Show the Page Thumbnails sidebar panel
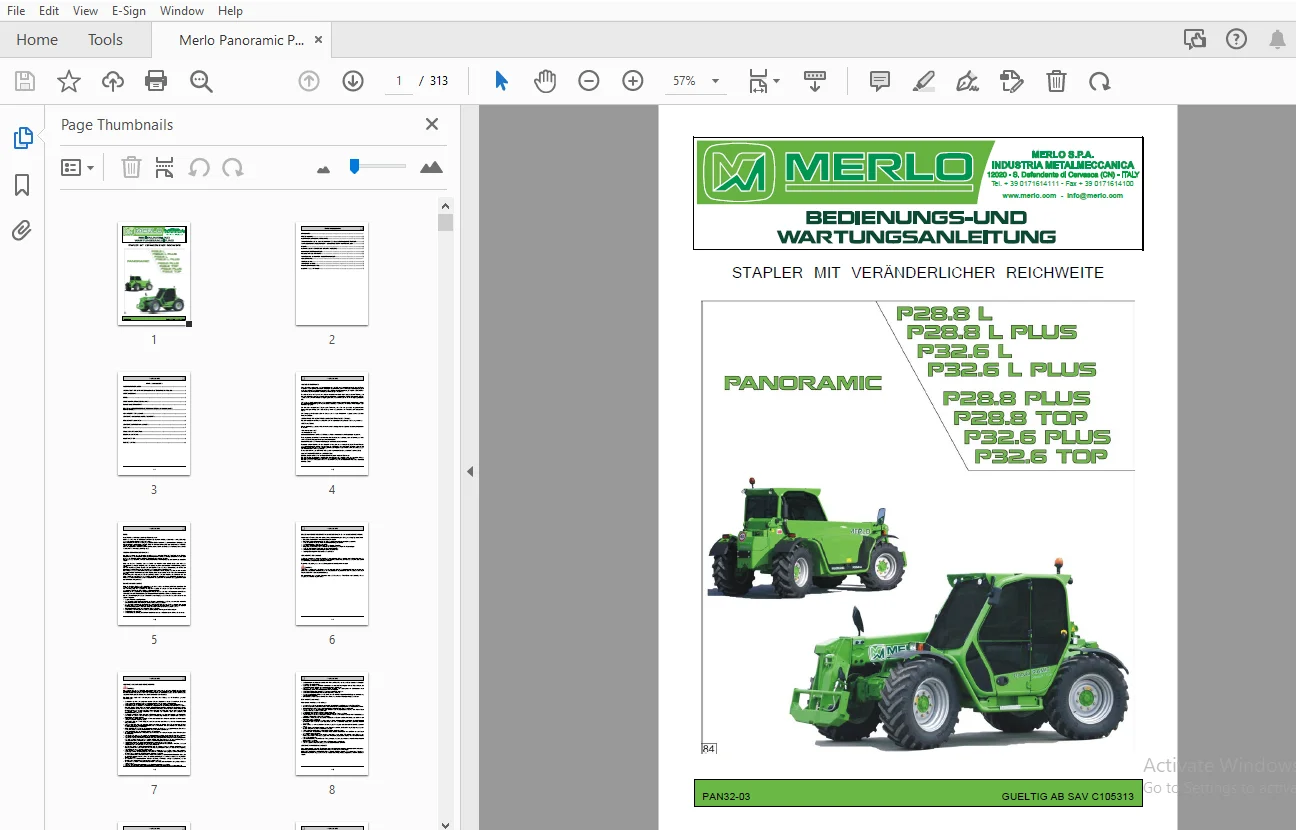Screen dimensions: 1296x830 click(x=22, y=139)
